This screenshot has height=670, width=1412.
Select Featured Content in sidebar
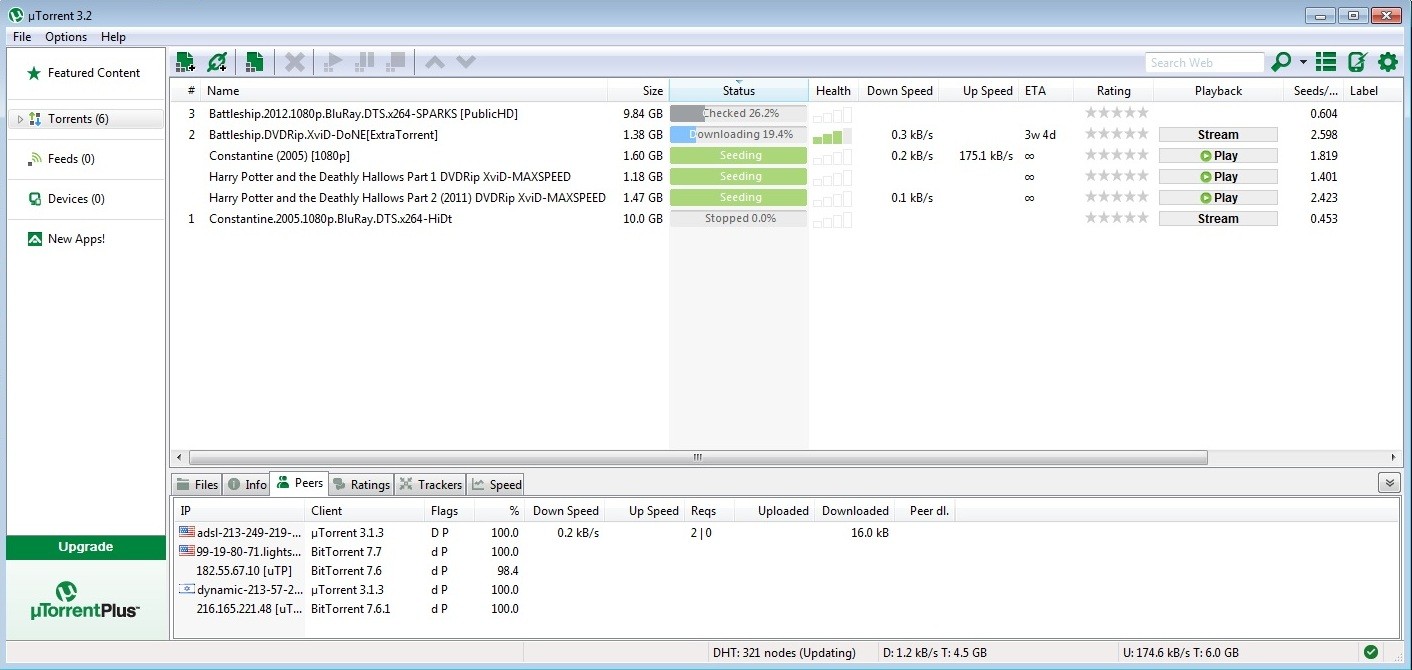(84, 73)
